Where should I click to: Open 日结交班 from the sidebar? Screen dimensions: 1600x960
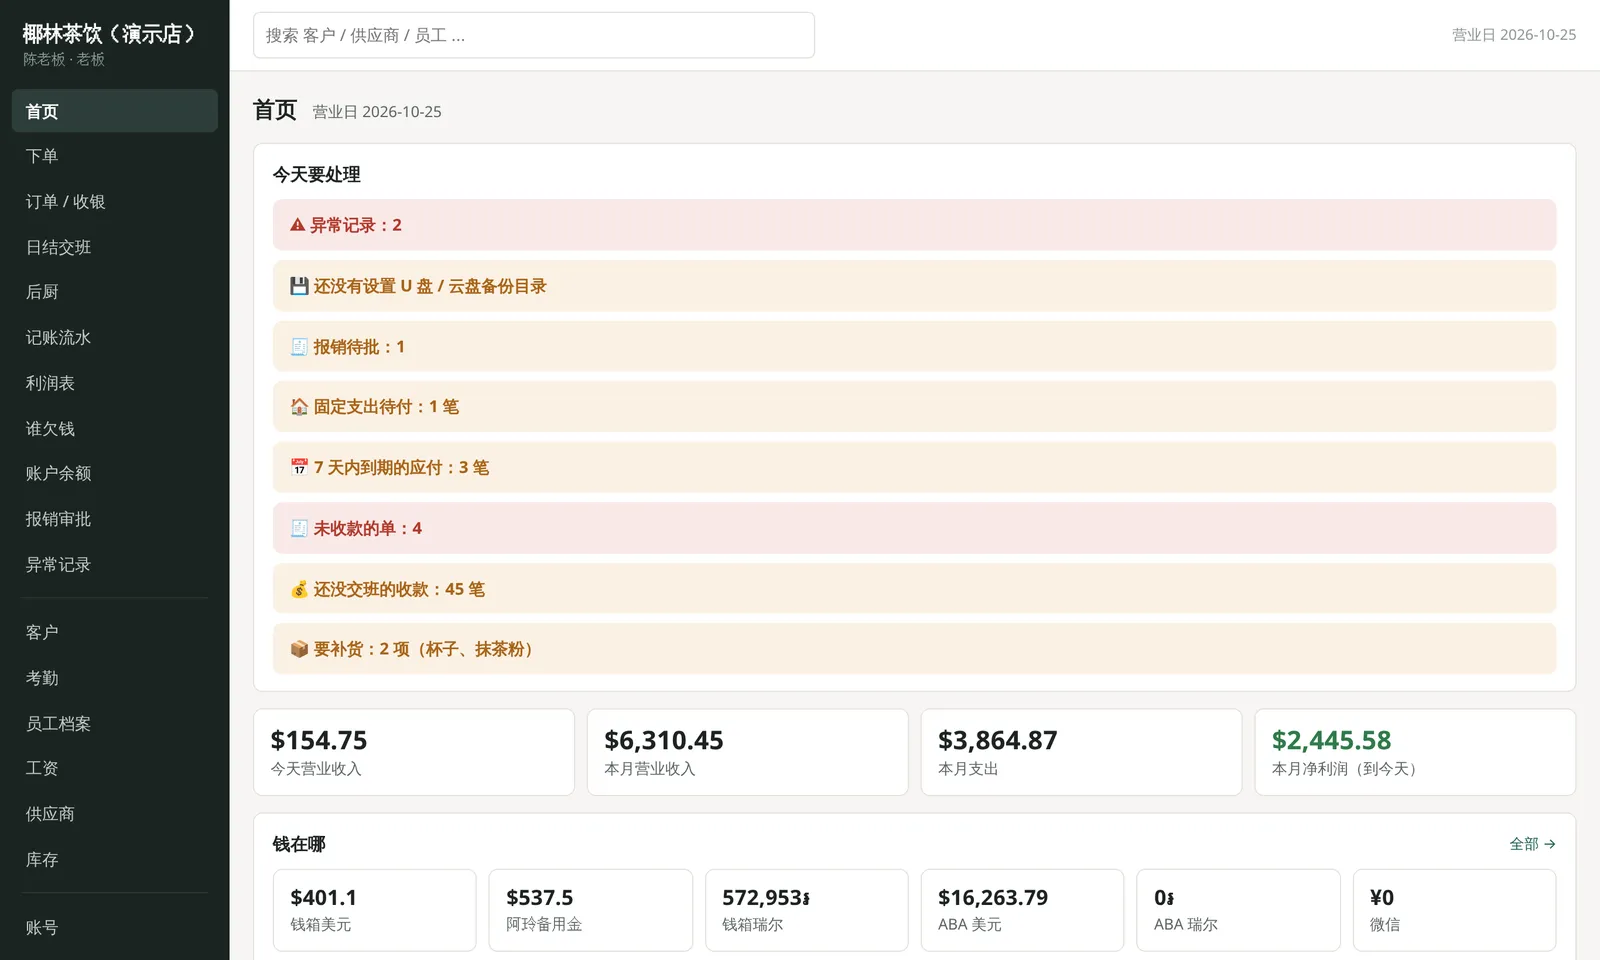point(115,247)
